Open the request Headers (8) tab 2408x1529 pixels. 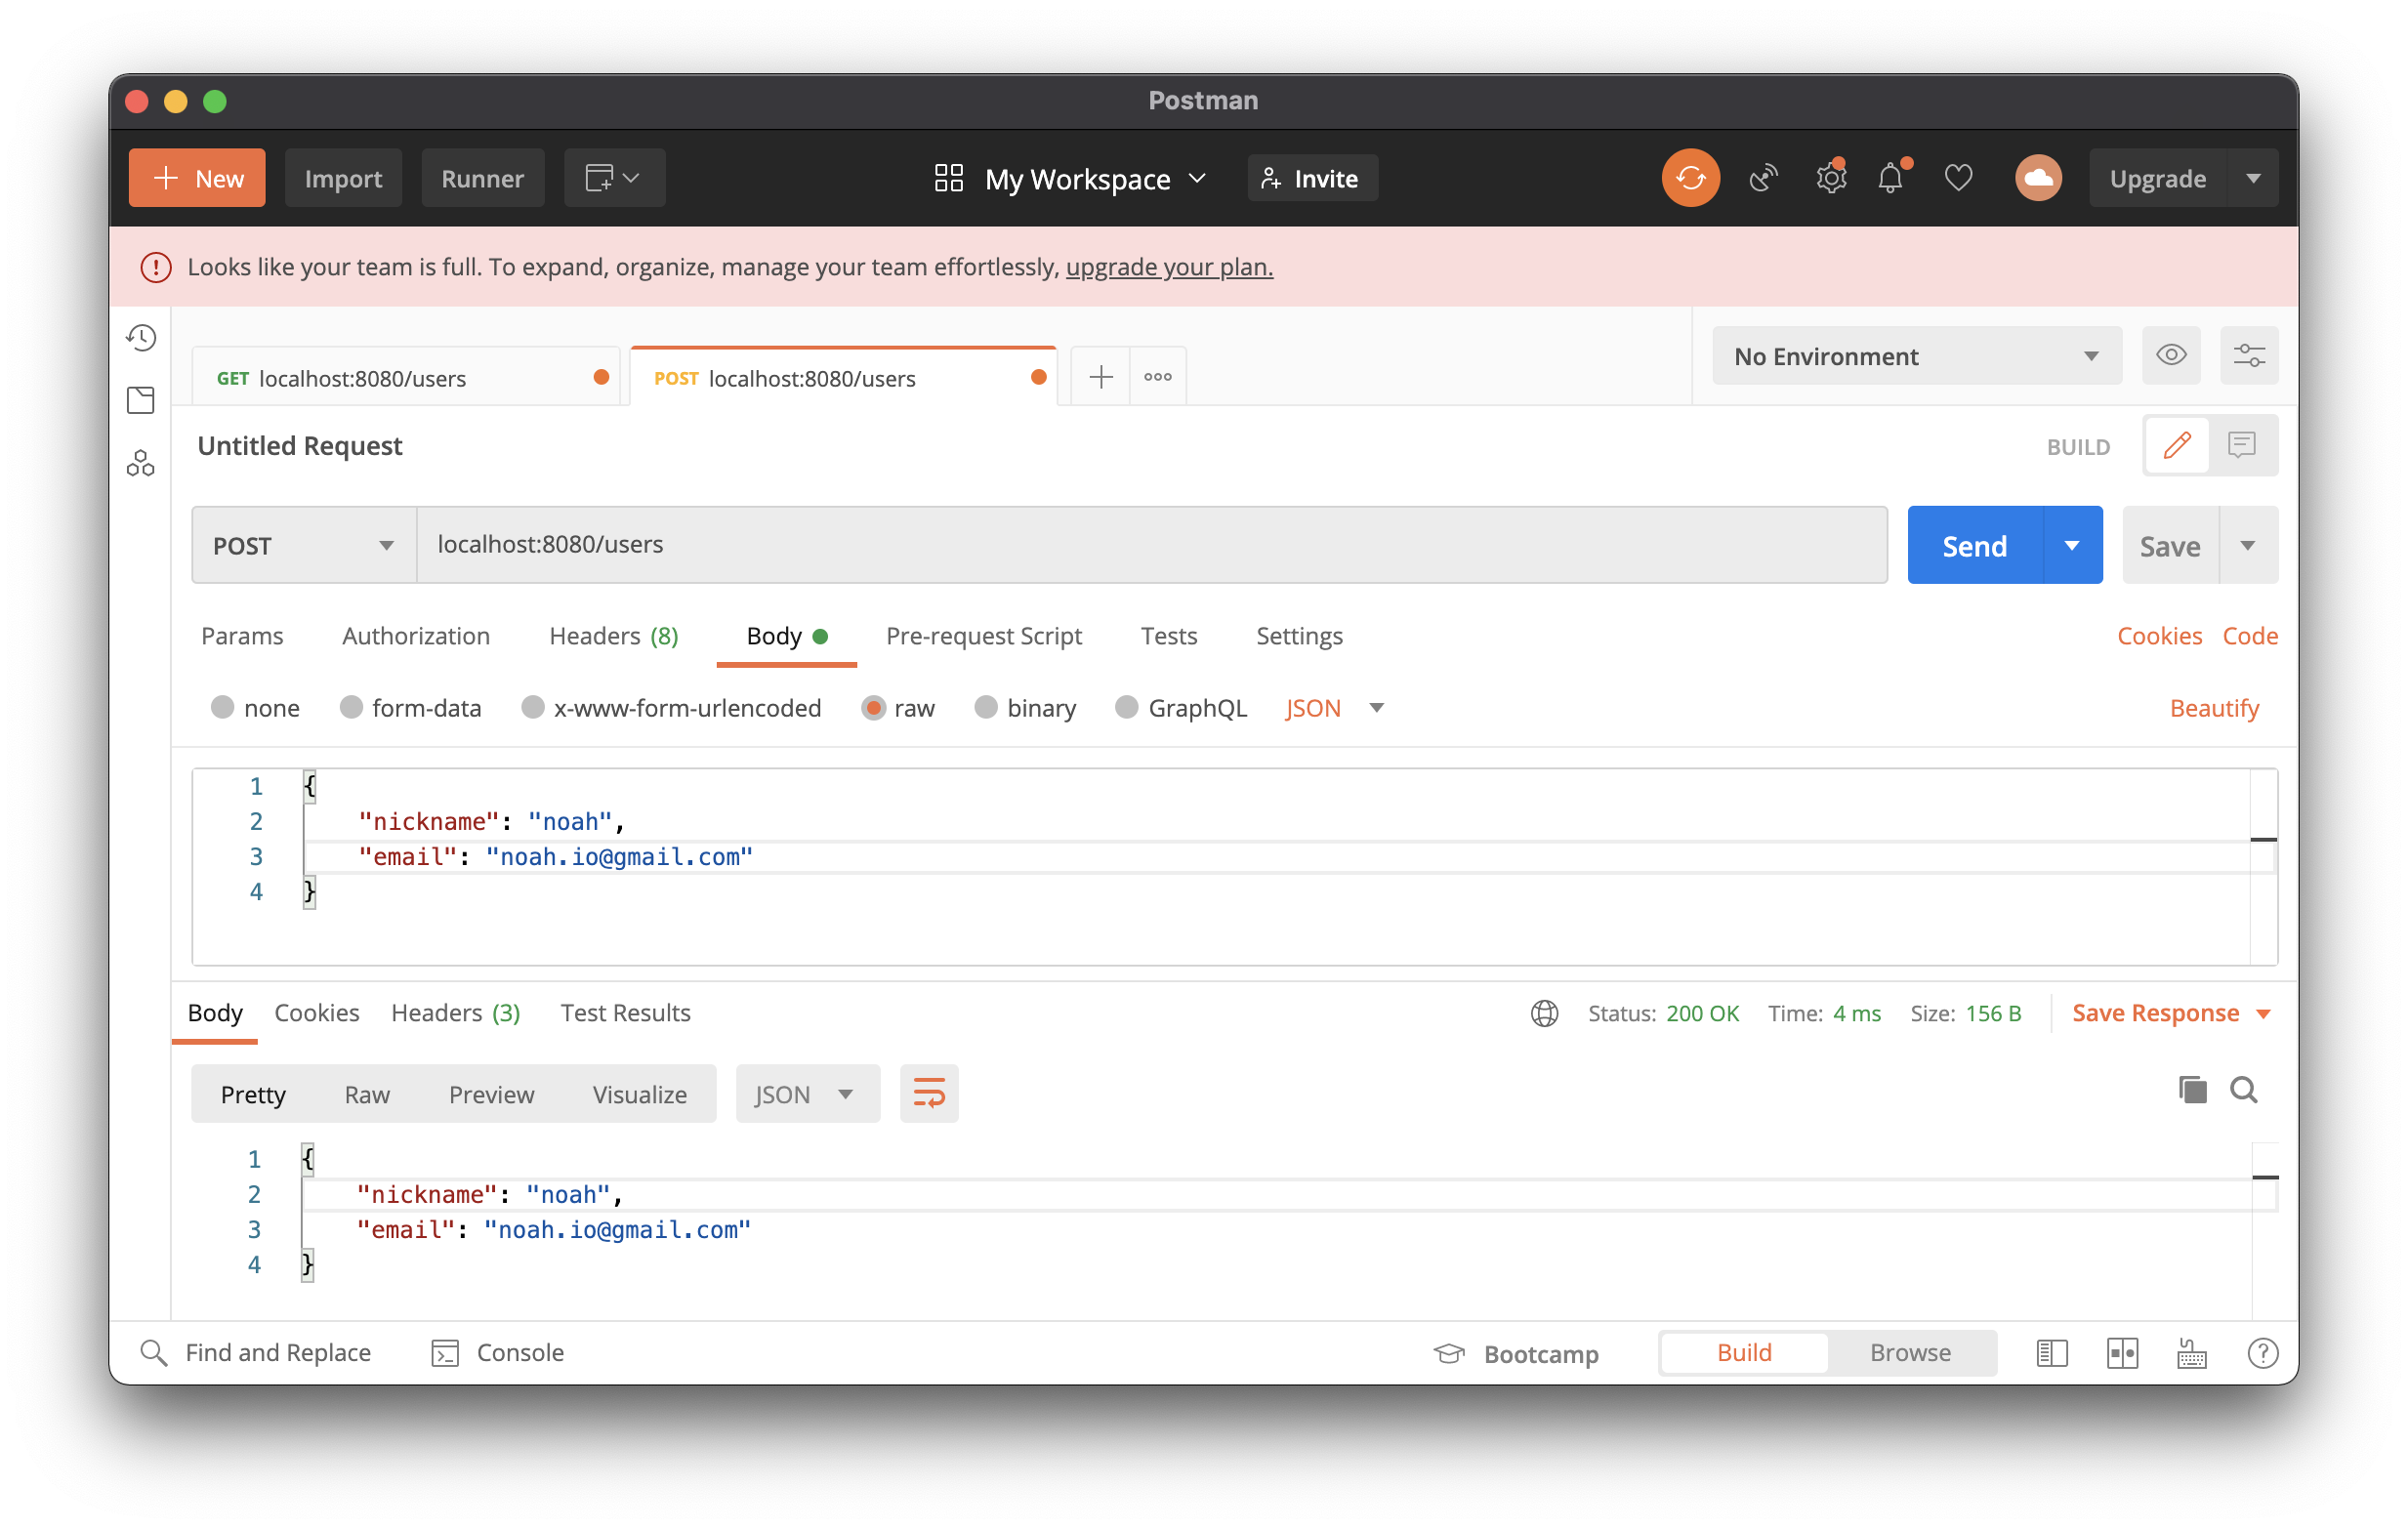[x=614, y=637]
